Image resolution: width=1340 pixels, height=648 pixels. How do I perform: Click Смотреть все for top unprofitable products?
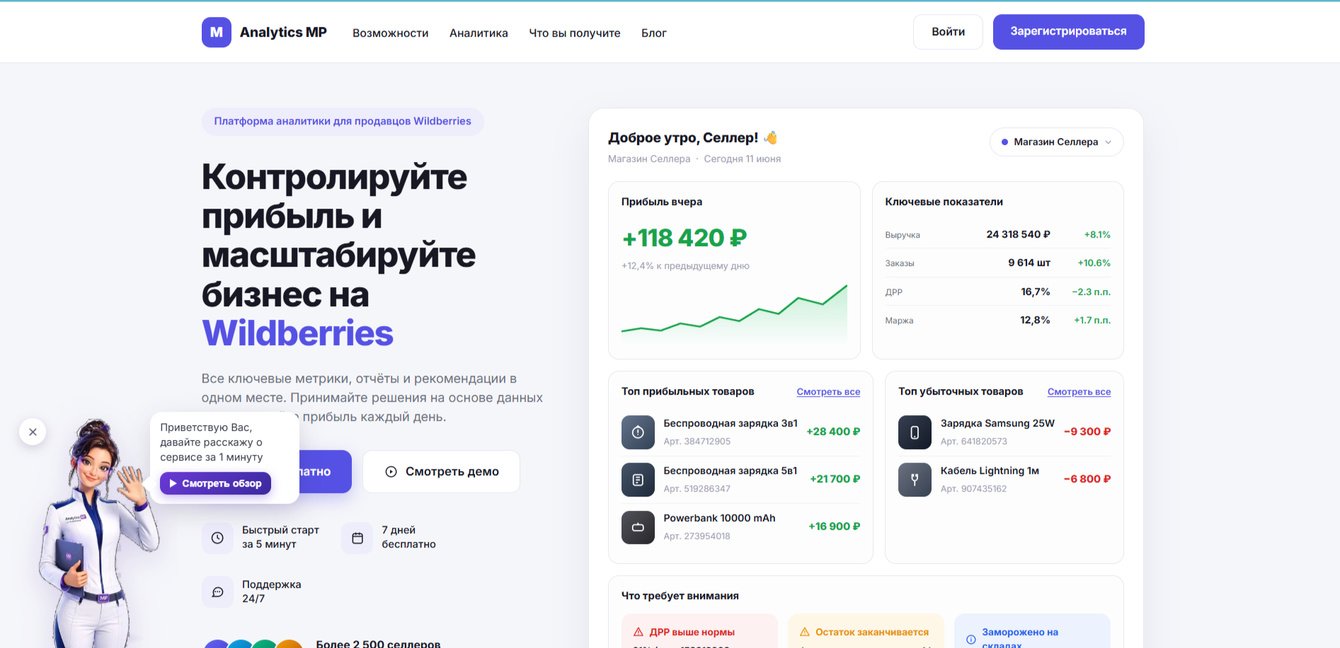click(x=1079, y=392)
